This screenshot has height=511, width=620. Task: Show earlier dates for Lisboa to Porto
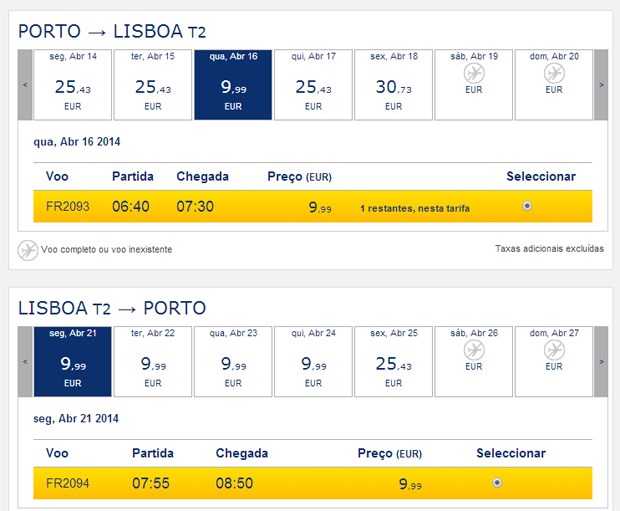point(24,362)
